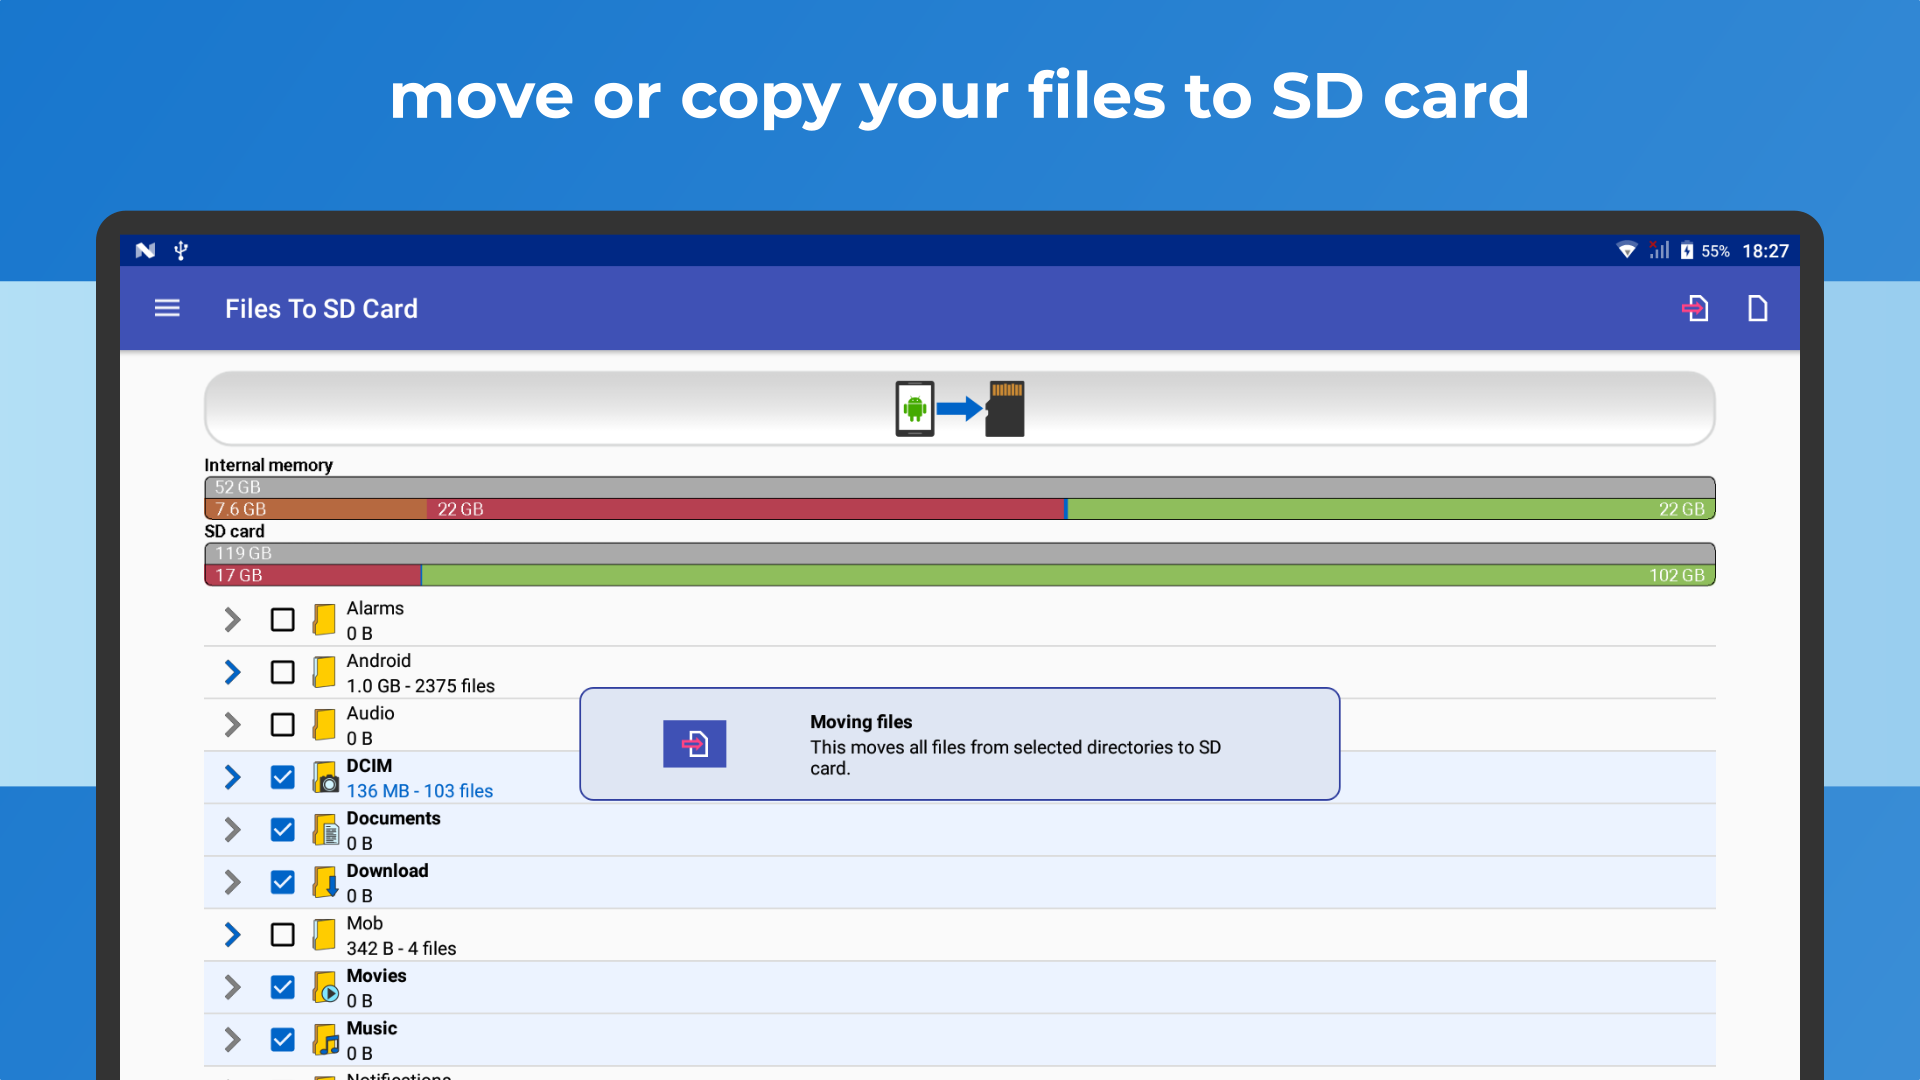Expand the Alarms folder chevron
Image resolution: width=1920 pixels, height=1080 pixels.
(x=232, y=620)
